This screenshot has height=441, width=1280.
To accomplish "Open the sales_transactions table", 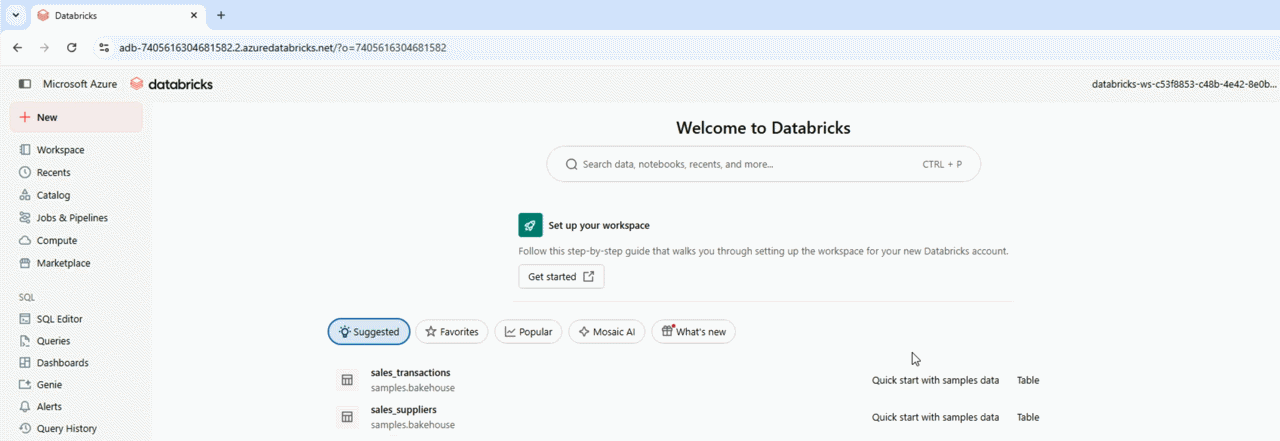I will (x=410, y=373).
